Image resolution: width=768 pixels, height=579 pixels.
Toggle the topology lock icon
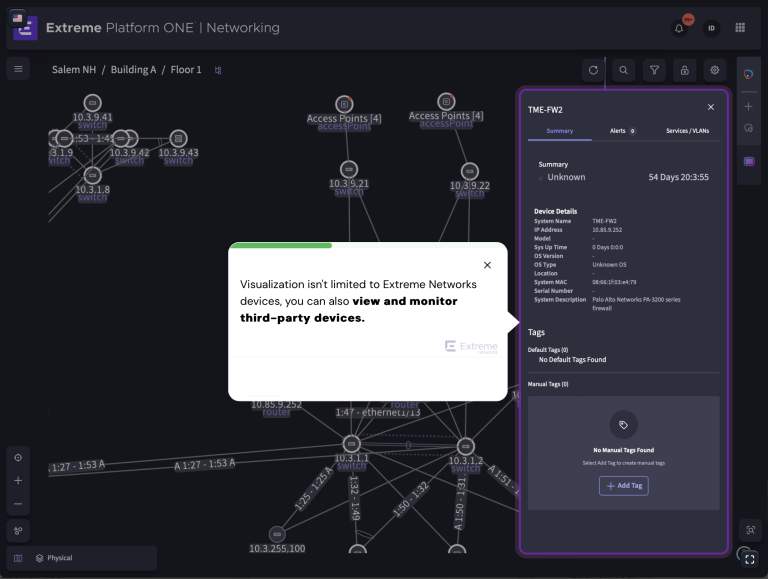pyautogui.click(x=684, y=71)
